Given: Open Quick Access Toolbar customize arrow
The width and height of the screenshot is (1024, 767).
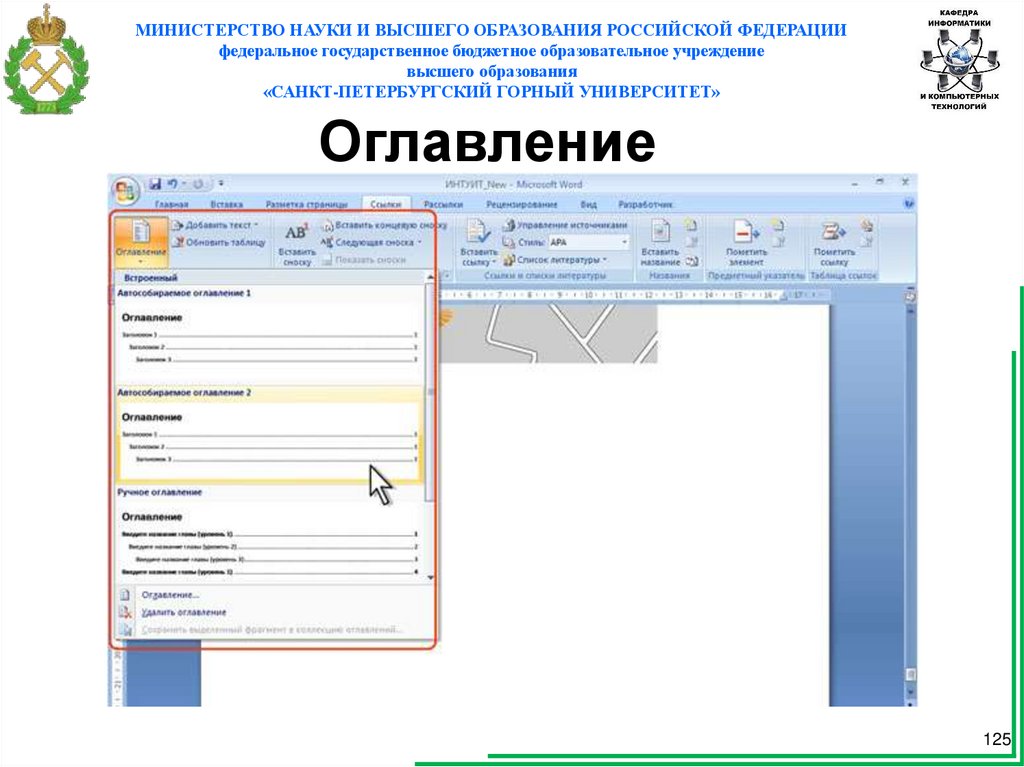Looking at the screenshot, I should click(x=220, y=184).
